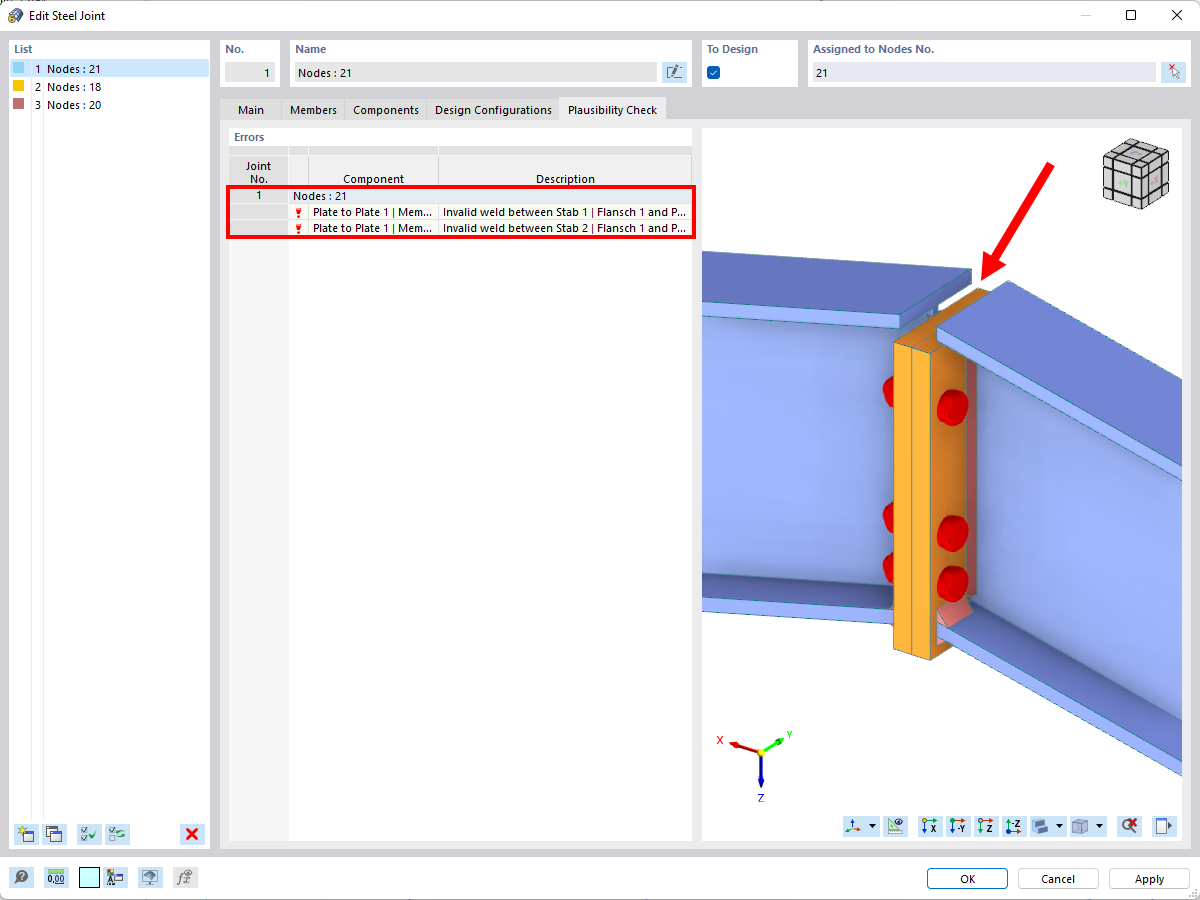Open axes display dropdown arrow
This screenshot has height=900, width=1200.
[x=873, y=826]
